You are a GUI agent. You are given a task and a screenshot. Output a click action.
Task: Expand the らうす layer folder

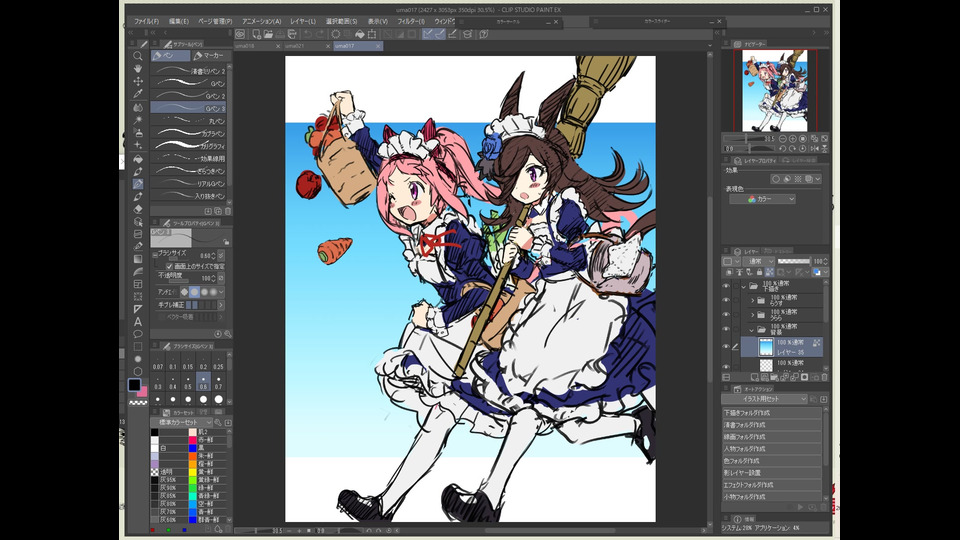click(x=752, y=300)
